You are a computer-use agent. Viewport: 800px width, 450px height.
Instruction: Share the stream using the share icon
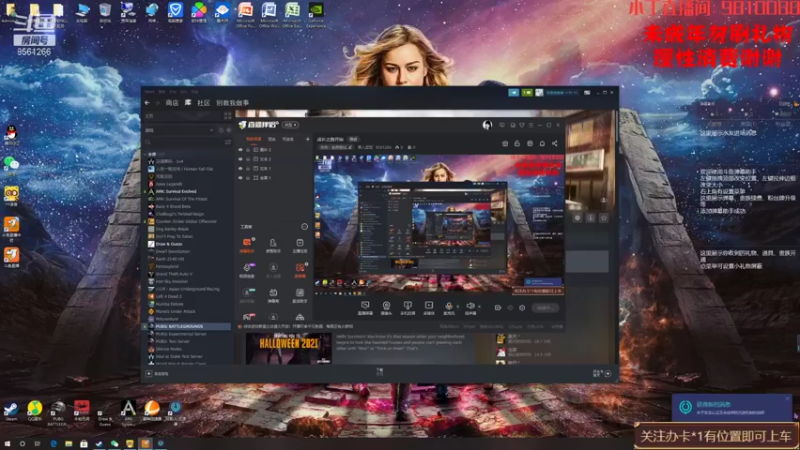[555, 144]
